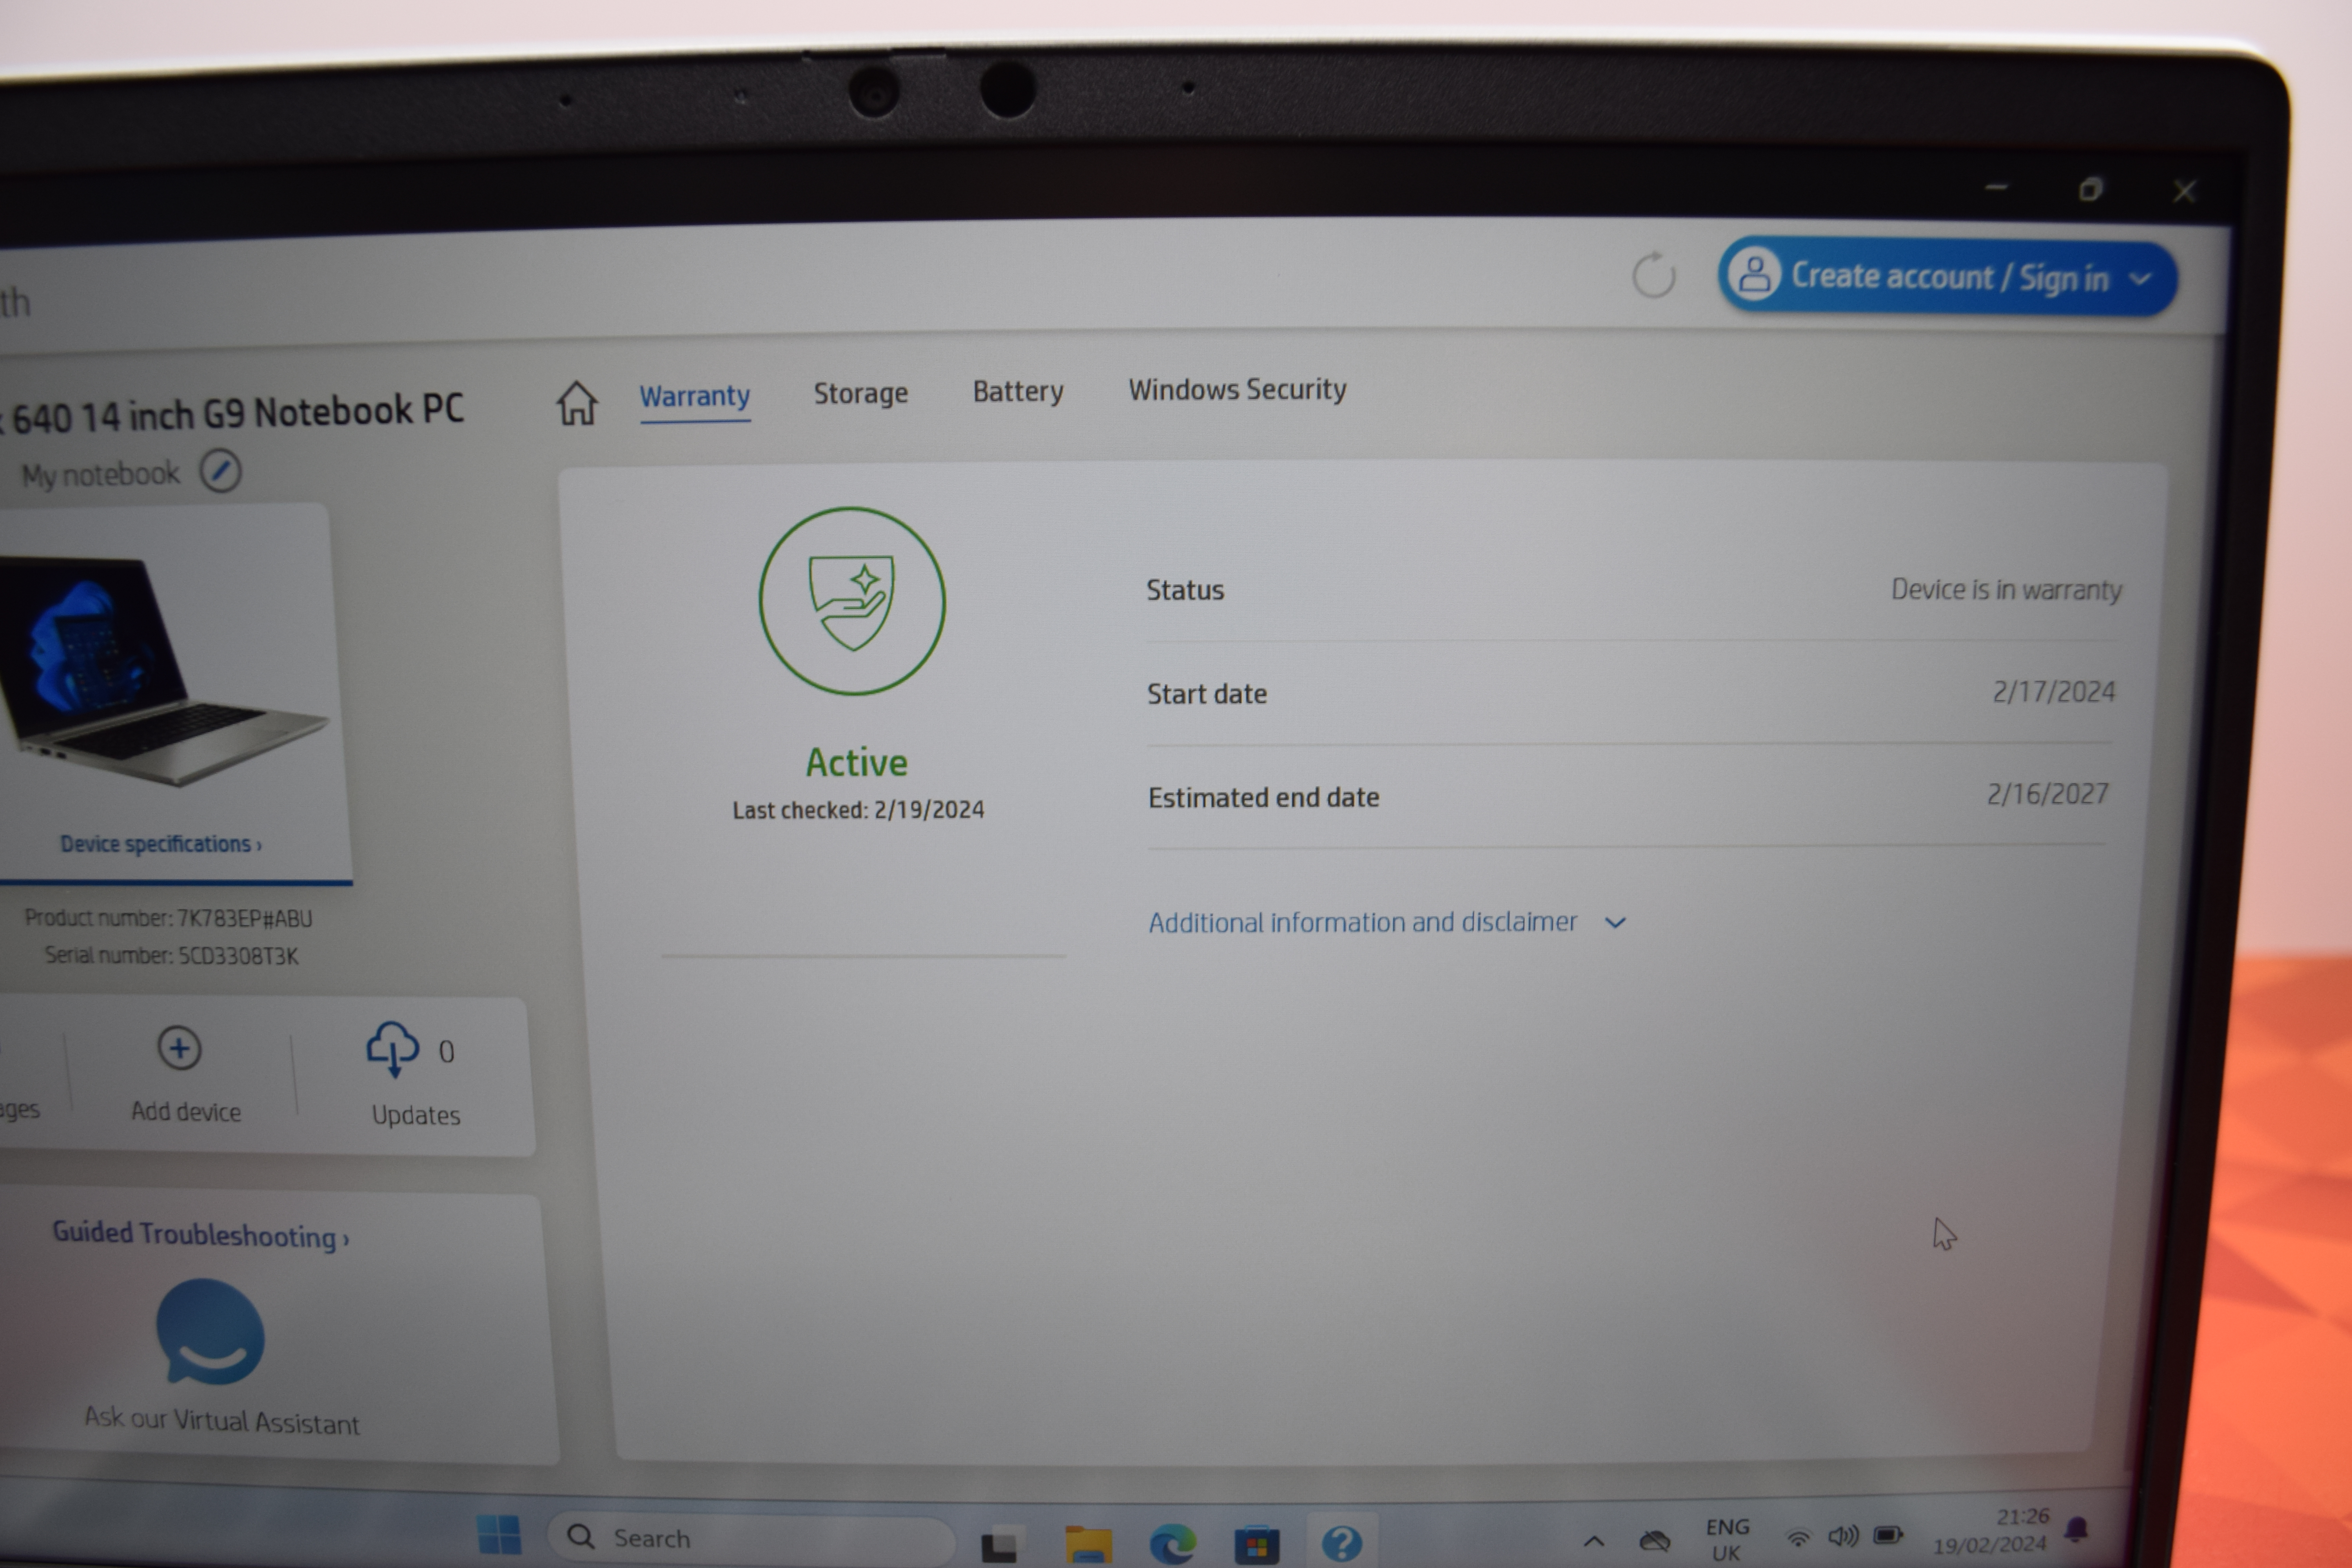Open Guided Troubleshooting link

[201, 1235]
